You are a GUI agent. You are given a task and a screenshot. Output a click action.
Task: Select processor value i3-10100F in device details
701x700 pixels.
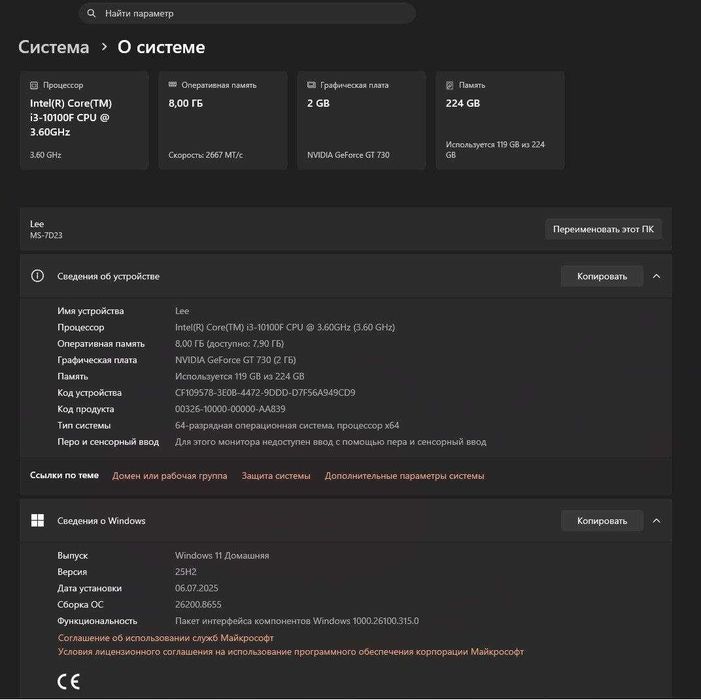285,327
